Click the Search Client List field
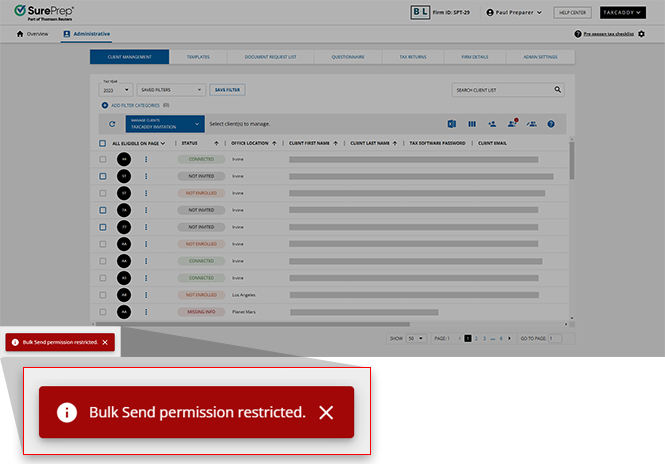665x464 pixels. coord(500,90)
